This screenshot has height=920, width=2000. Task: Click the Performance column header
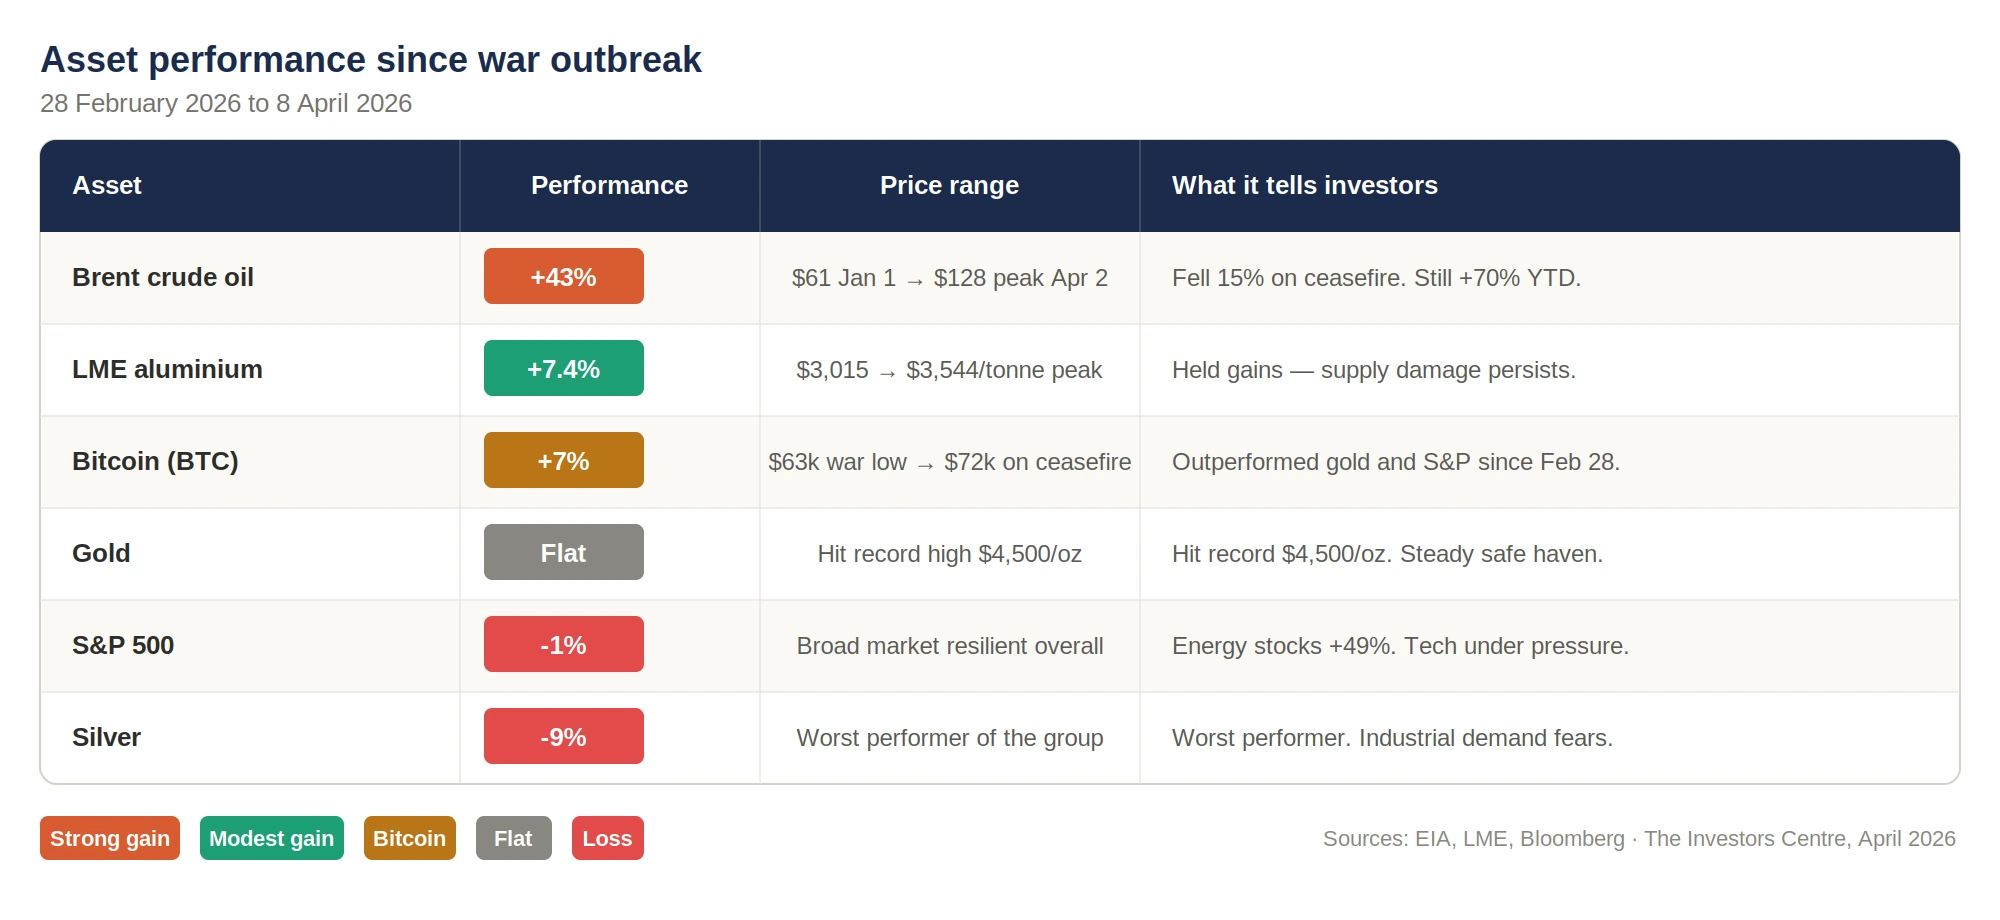tap(609, 185)
